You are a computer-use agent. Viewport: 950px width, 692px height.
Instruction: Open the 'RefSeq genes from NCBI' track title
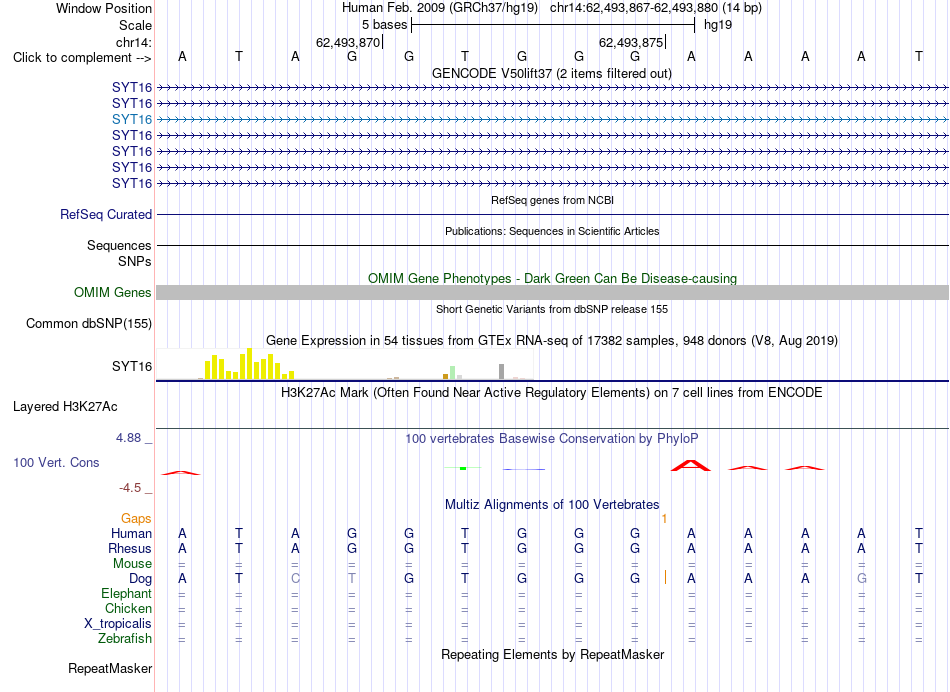(x=552, y=200)
